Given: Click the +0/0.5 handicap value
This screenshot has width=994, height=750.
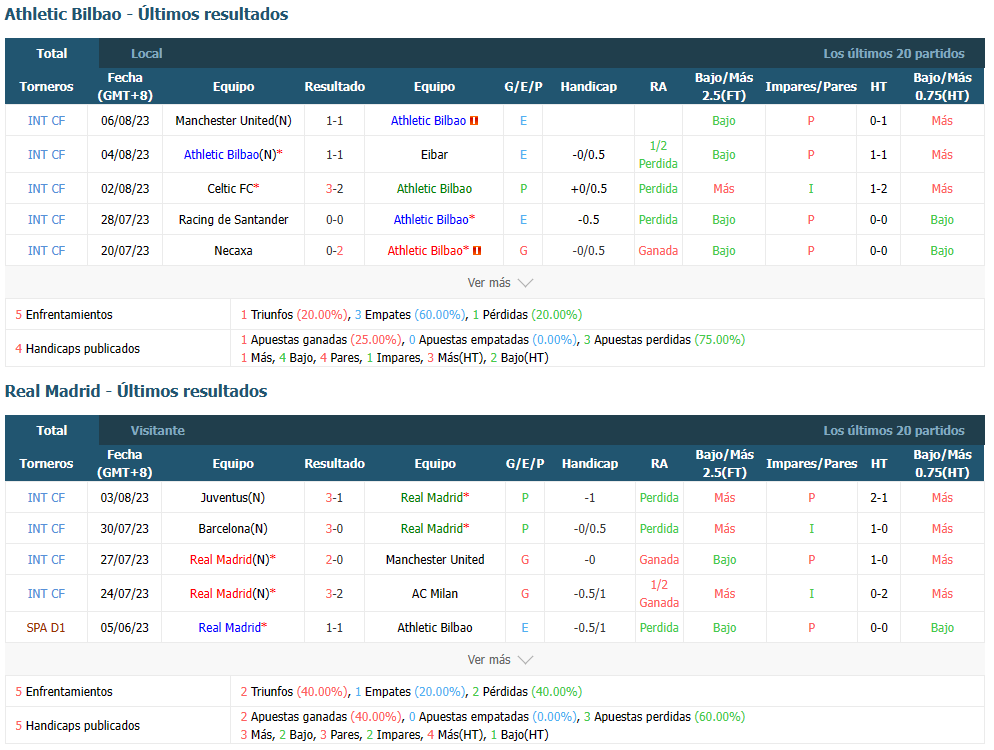Looking at the screenshot, I should click(589, 188).
